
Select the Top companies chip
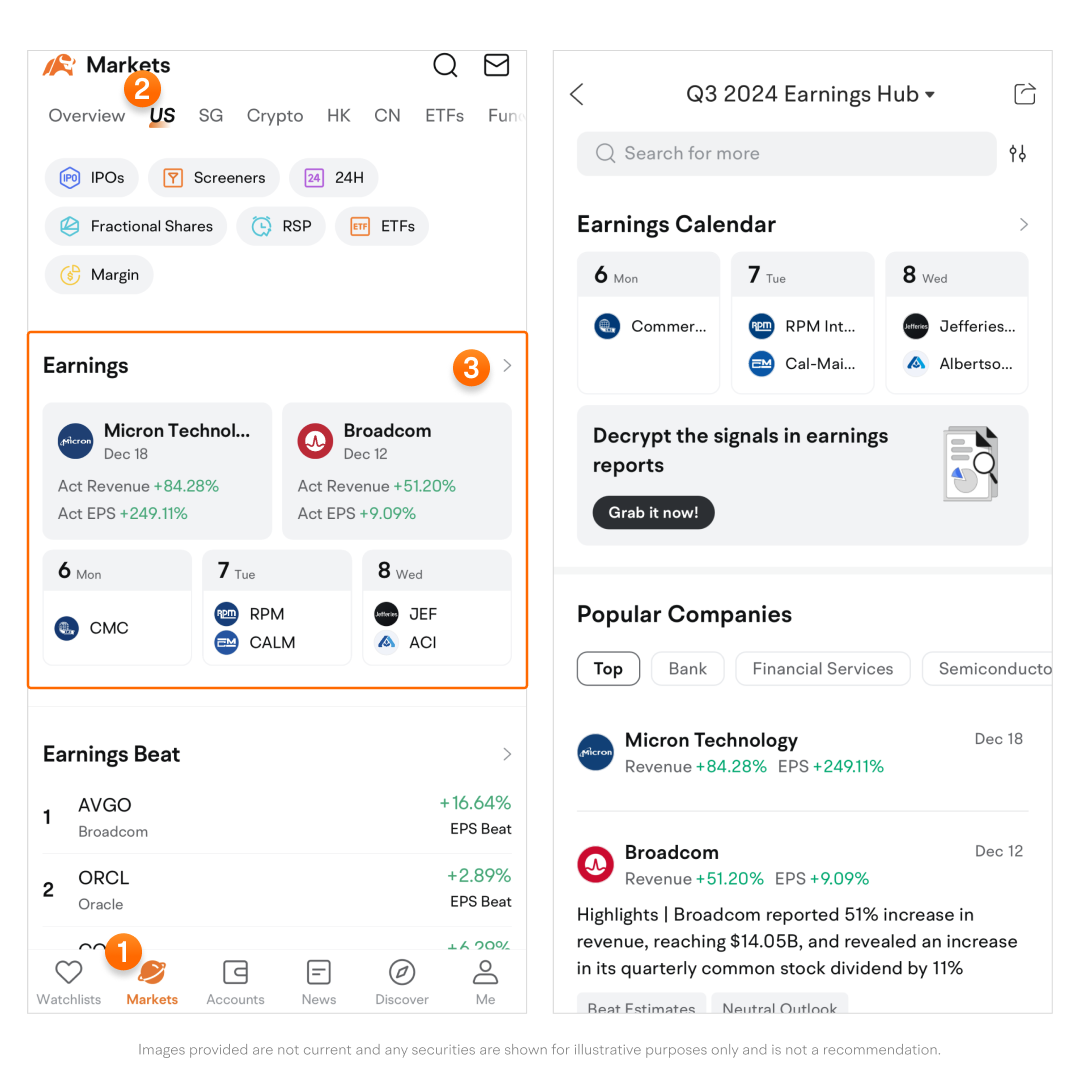pyautogui.click(x=608, y=669)
